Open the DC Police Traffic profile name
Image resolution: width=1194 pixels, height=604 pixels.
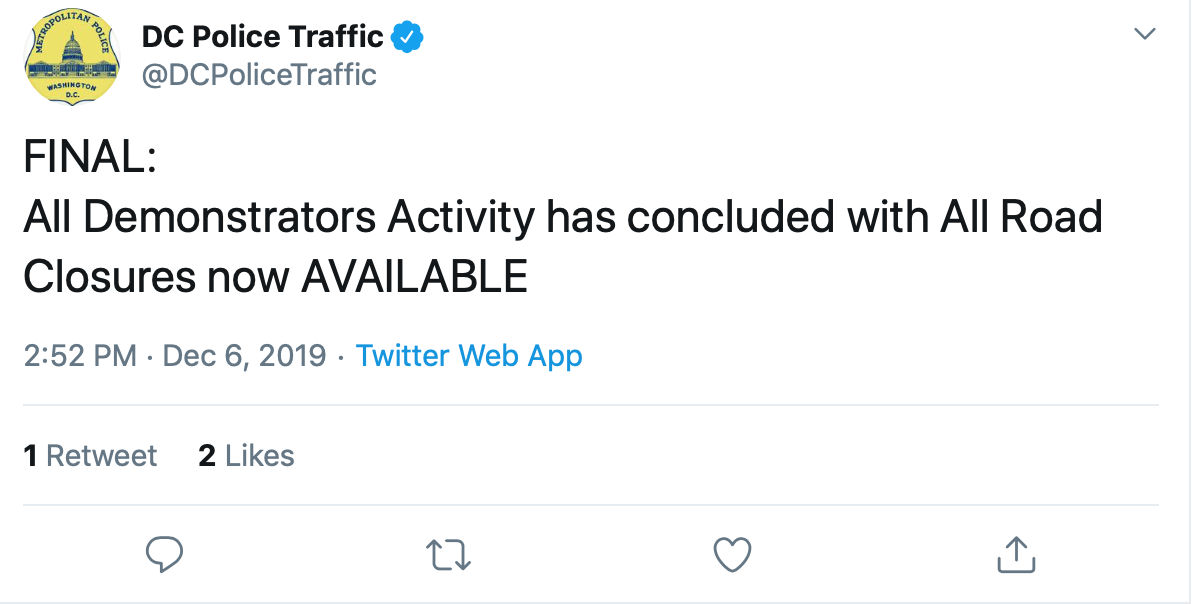click(x=263, y=37)
